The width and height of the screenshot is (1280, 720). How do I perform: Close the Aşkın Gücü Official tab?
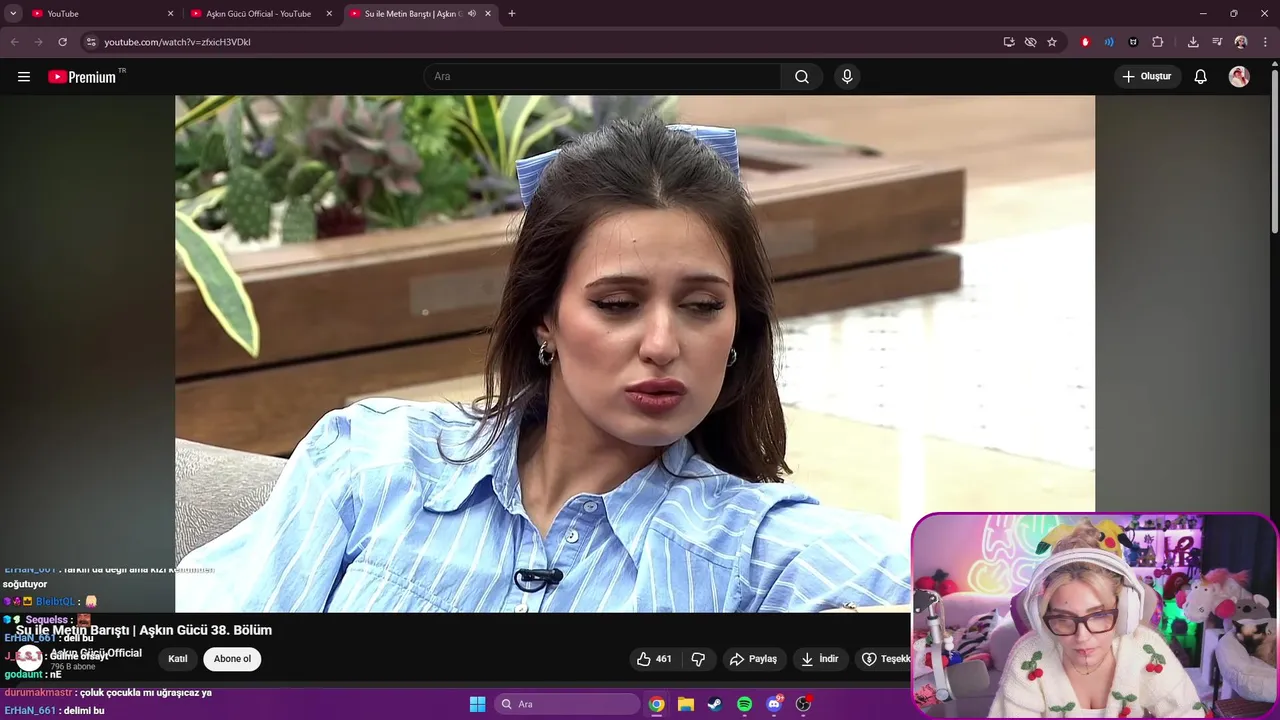click(x=329, y=14)
